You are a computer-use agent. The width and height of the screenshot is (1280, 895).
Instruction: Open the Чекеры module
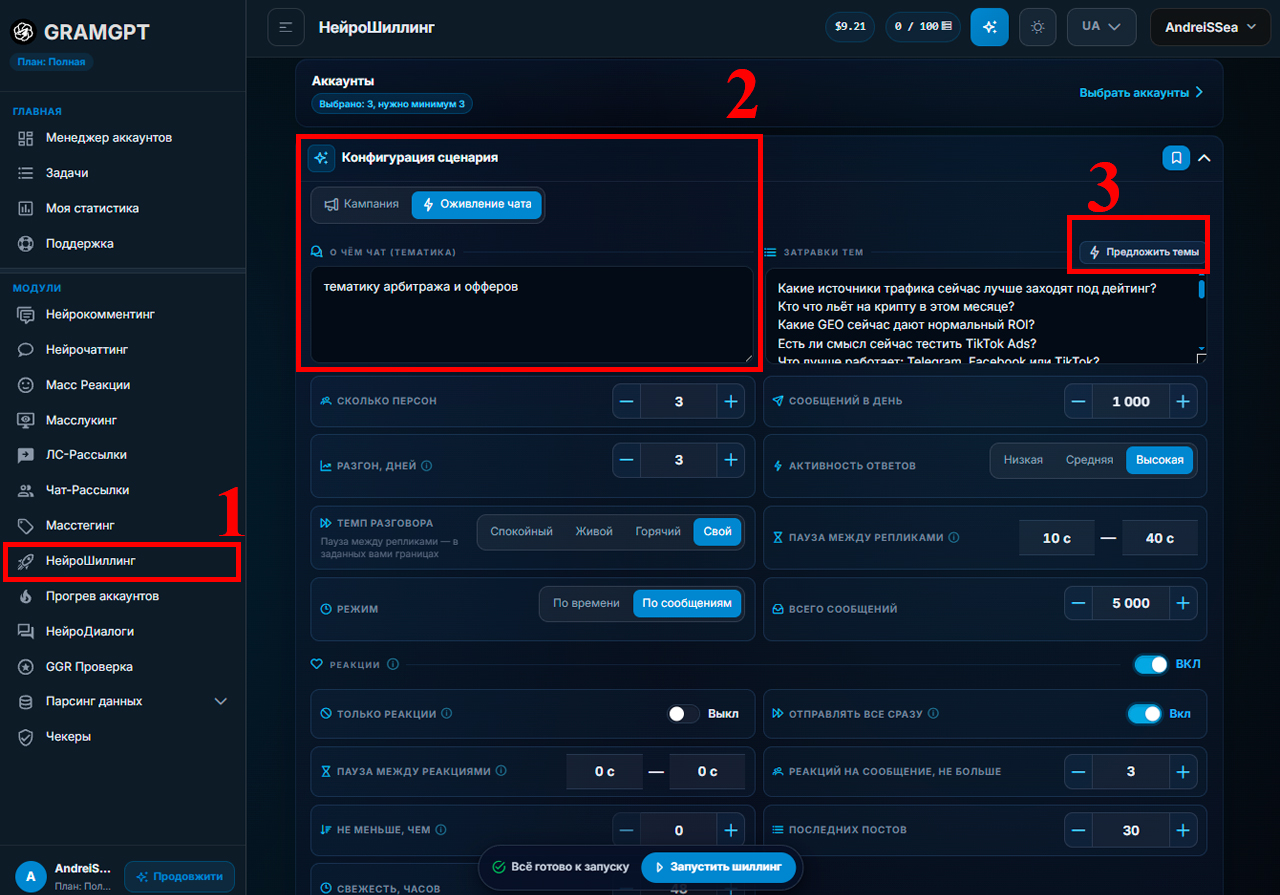click(122, 737)
